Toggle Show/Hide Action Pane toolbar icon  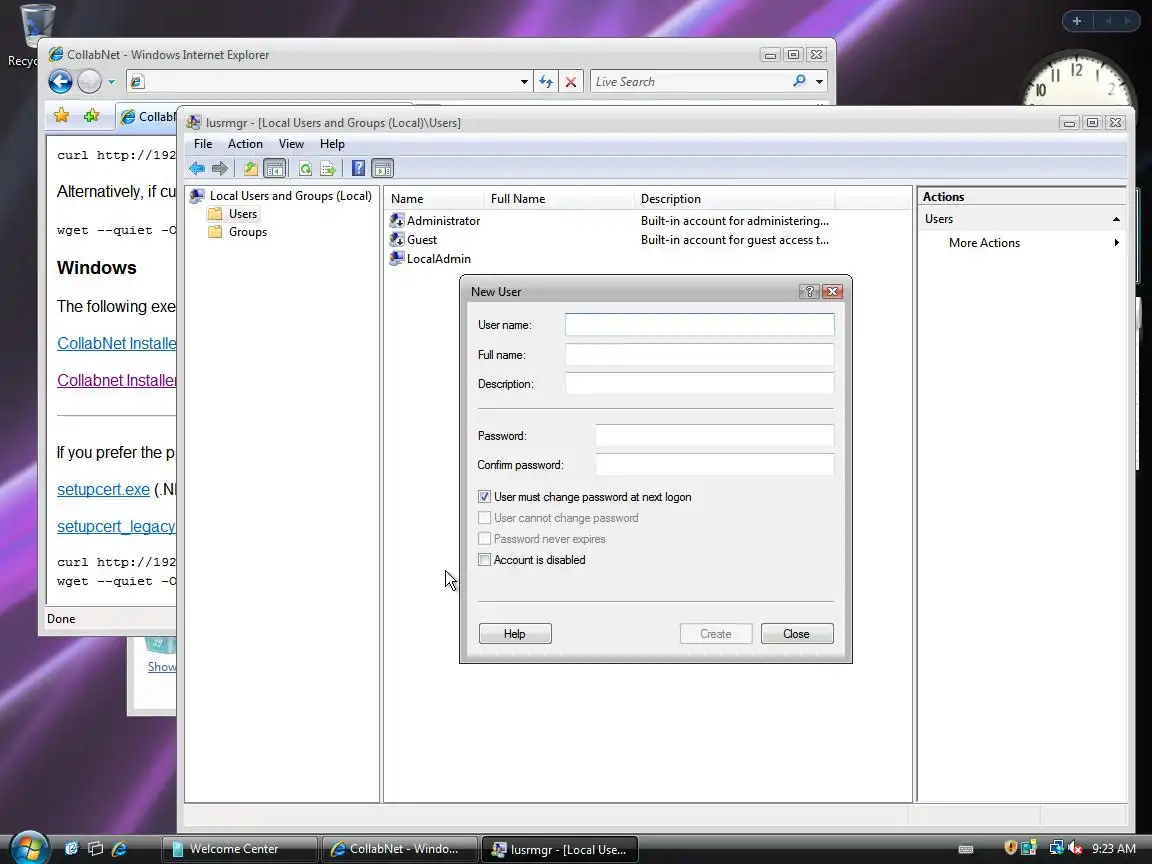(383, 168)
